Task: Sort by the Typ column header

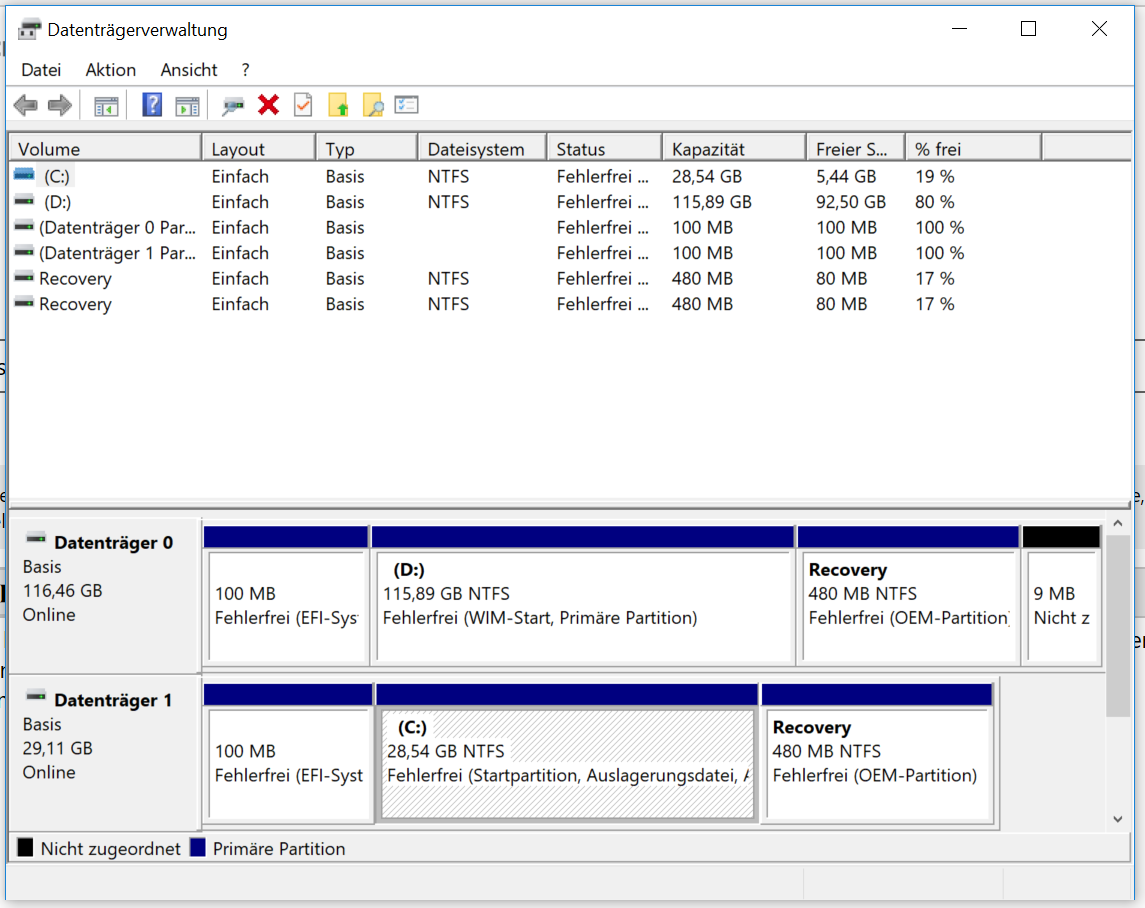Action: coord(367,149)
